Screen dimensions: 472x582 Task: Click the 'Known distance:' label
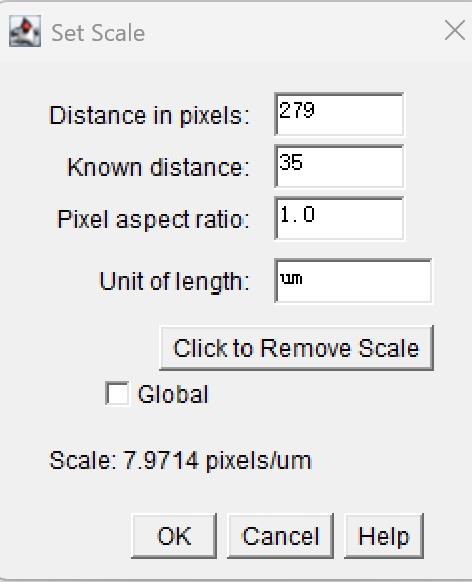158,167
